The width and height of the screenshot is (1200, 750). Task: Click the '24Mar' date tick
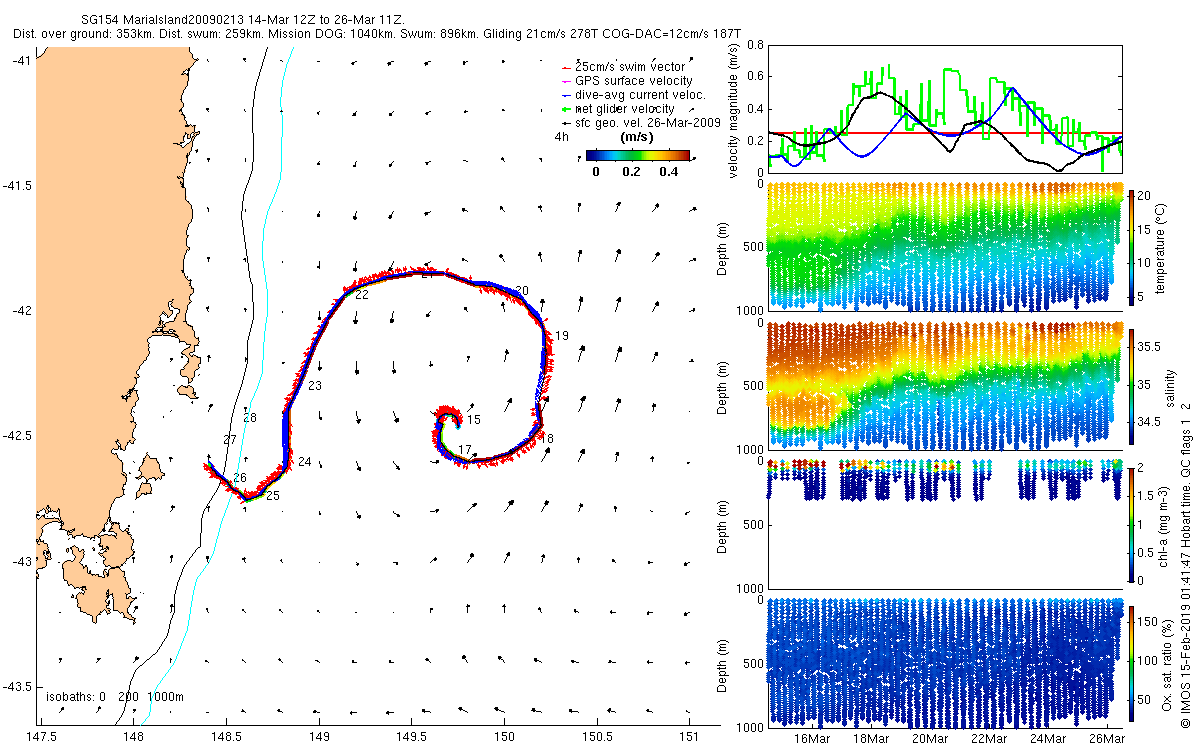pyautogui.click(x=1048, y=738)
